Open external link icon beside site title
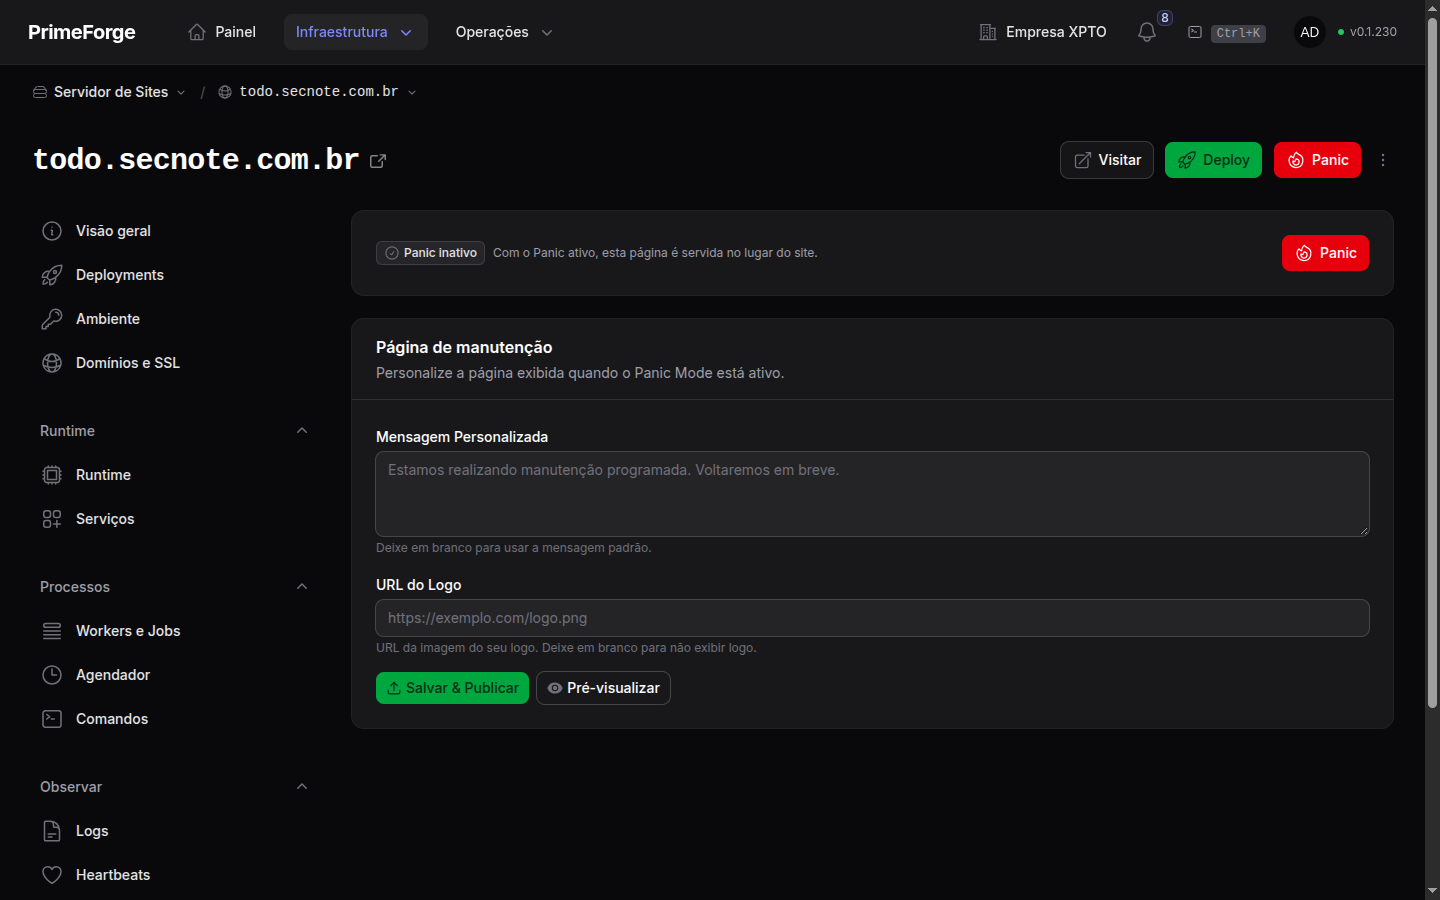Image resolution: width=1440 pixels, height=900 pixels. pos(378,161)
